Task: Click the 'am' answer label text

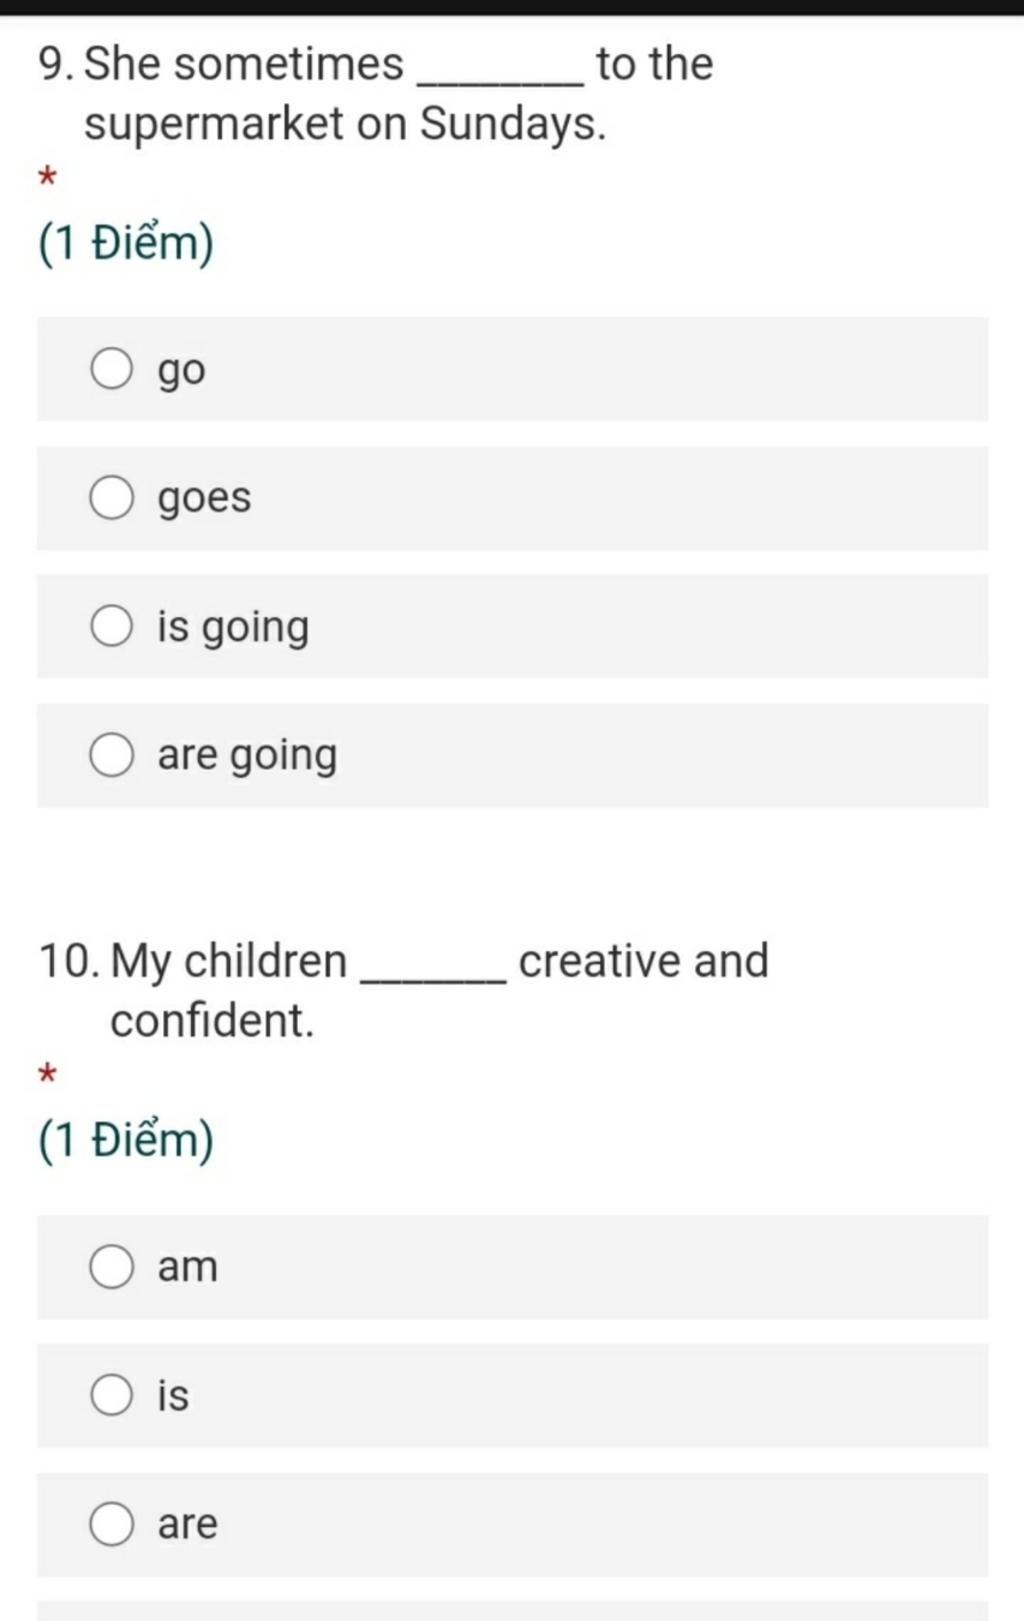Action: [187, 1268]
